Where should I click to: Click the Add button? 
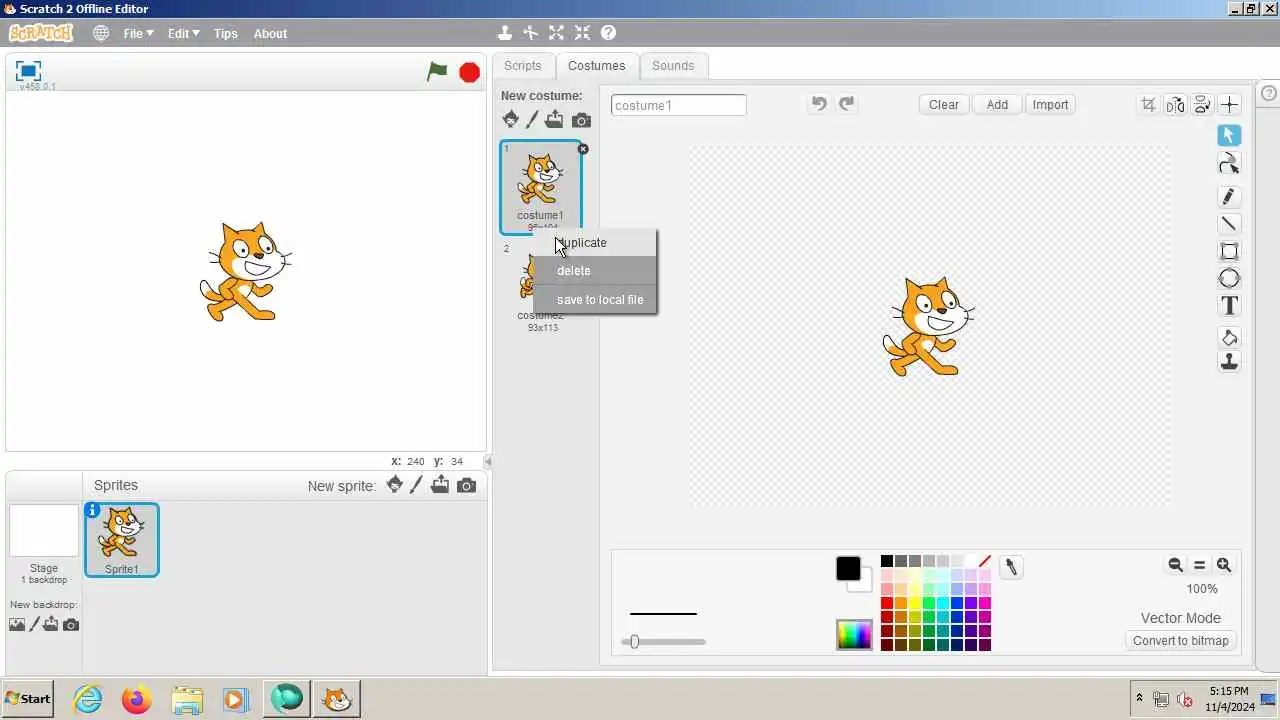(x=997, y=104)
